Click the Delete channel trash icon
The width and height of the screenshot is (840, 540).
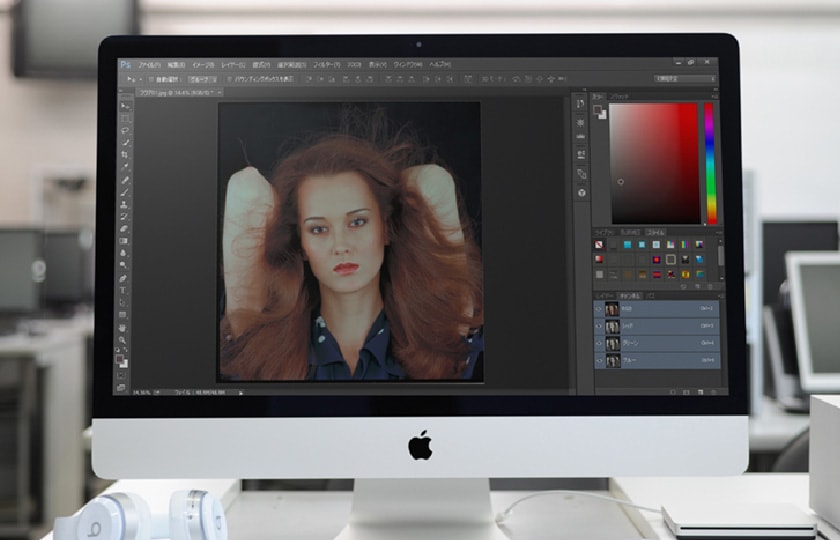pos(713,392)
